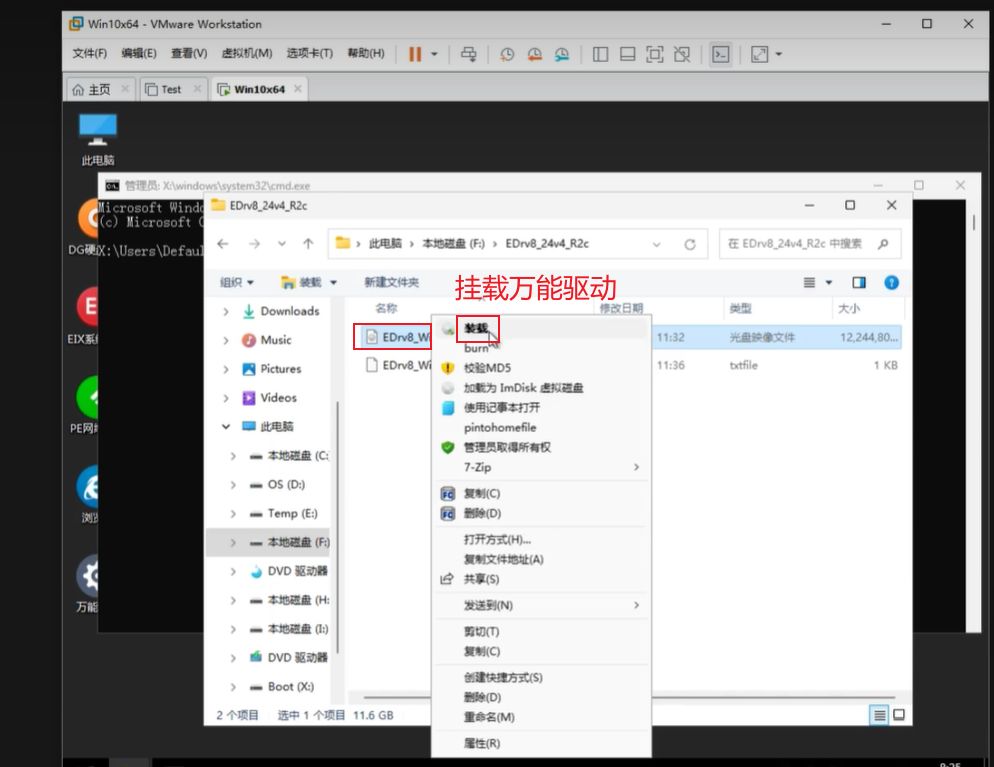Screen dimensions: 994x767
Task: Select 装载 in the context menu
Action: point(476,328)
